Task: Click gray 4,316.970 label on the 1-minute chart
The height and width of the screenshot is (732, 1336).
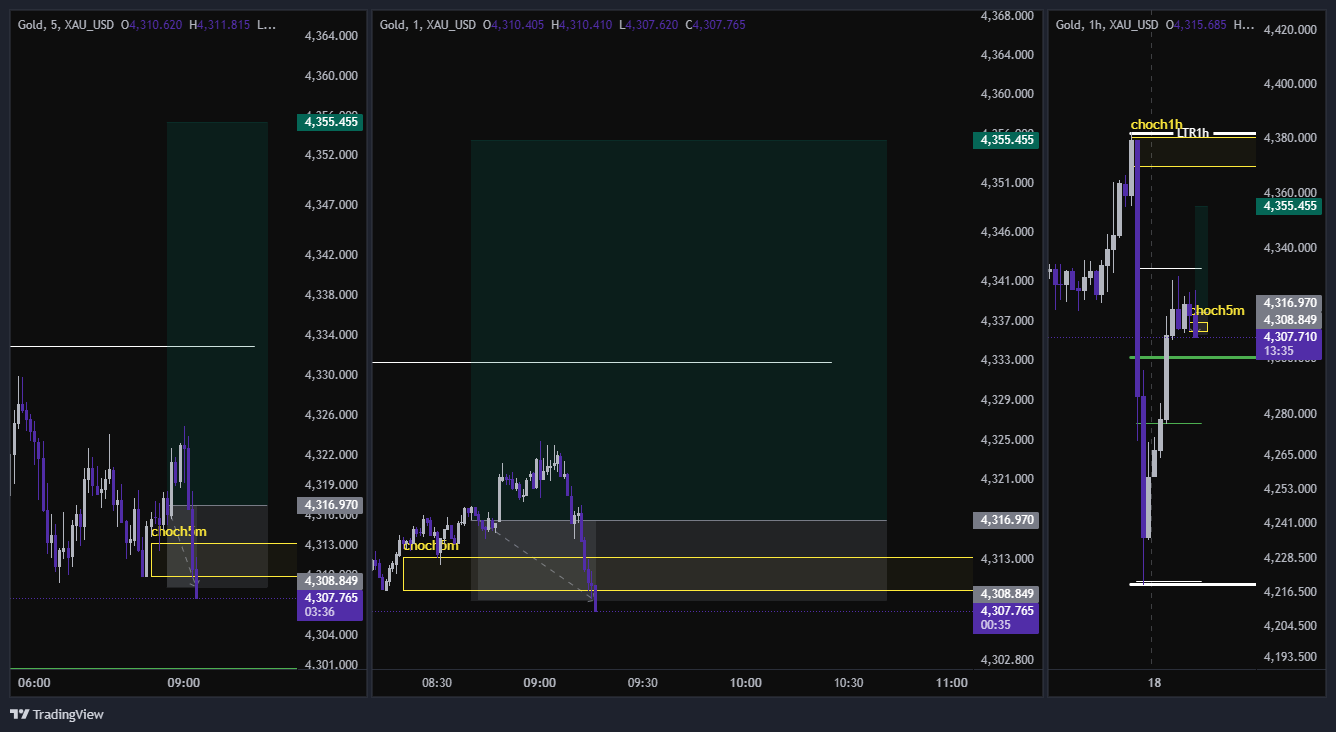Action: [1005, 520]
